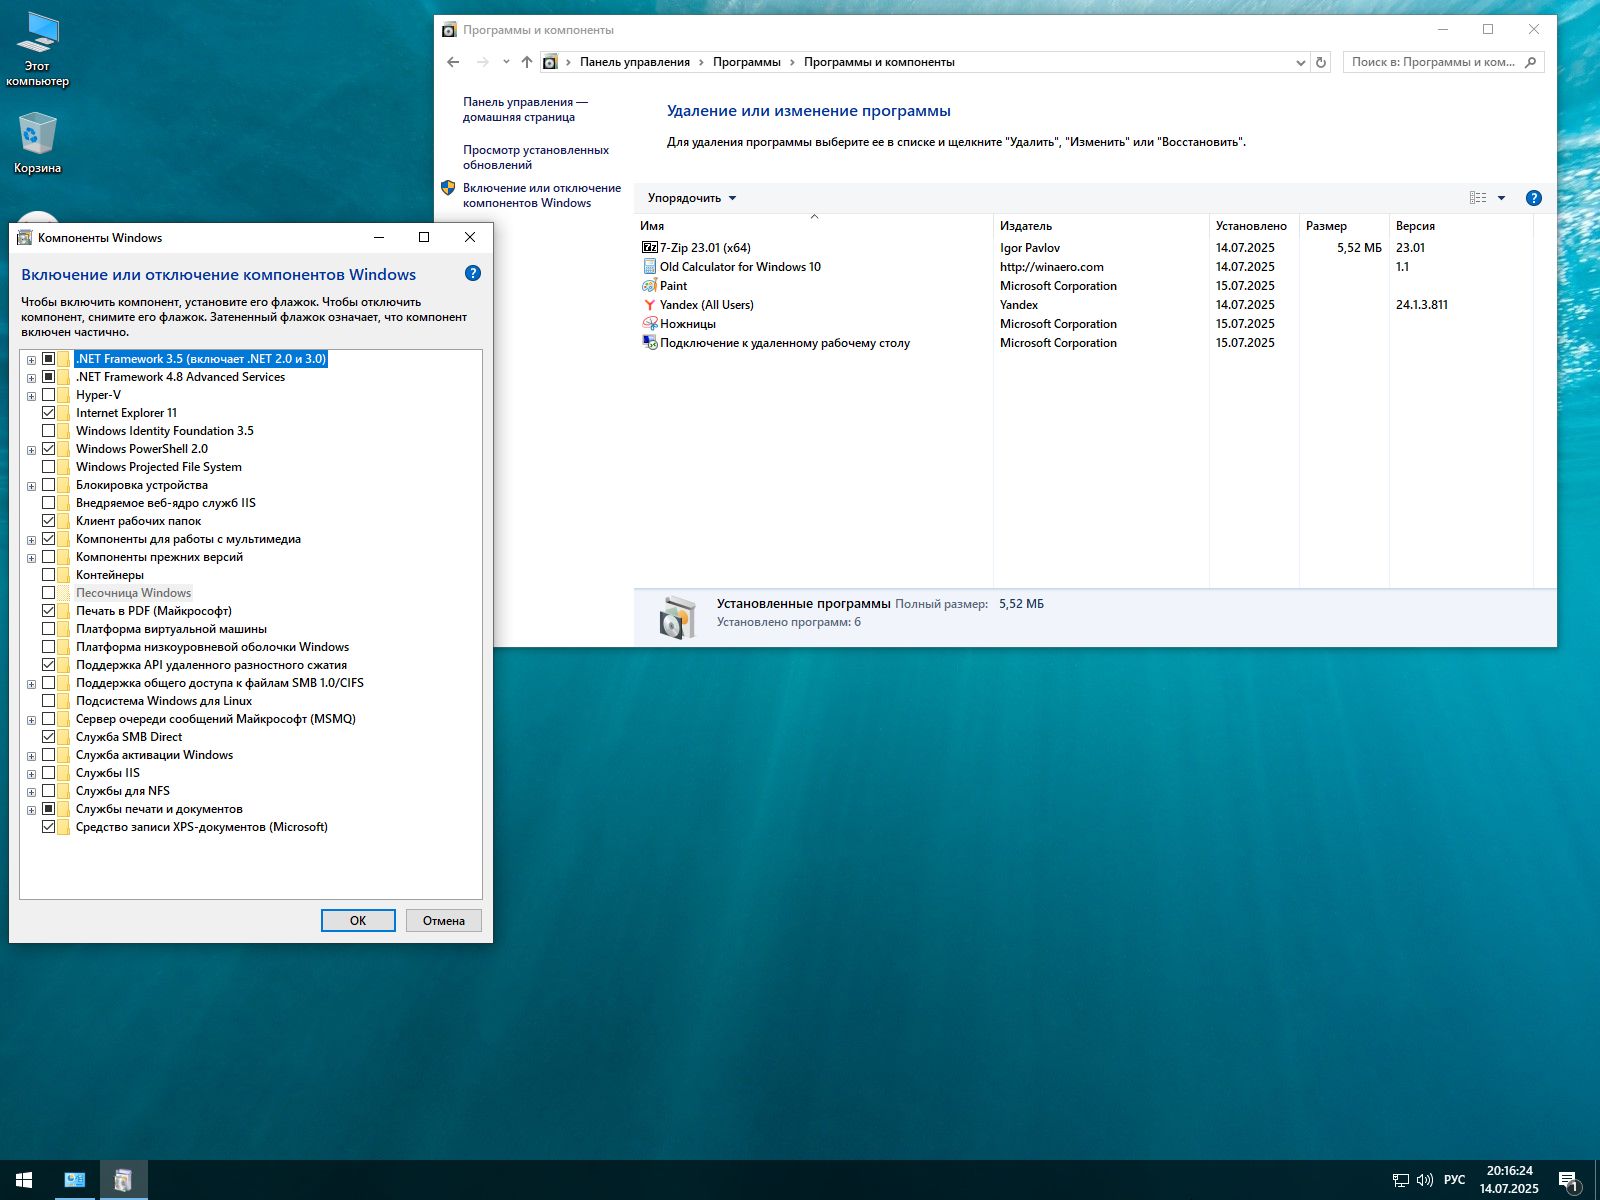Expand Компоненты для работы с мультимедиа
Viewport: 1600px width, 1200px height.
[31, 540]
